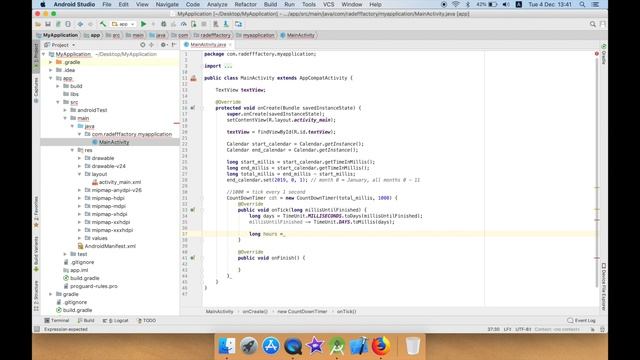Viewport: 640px width, 360px height.
Task: Open the App Store from the Dock
Action: click(271, 346)
